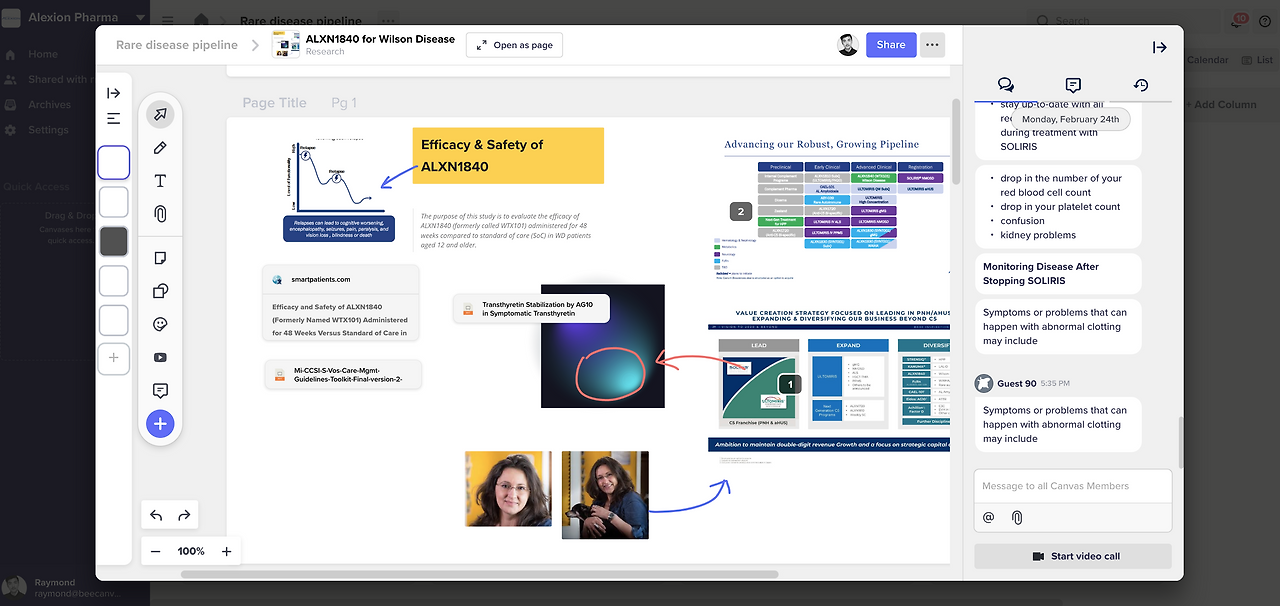The height and width of the screenshot is (606, 1280).
Task: Open Home in the background sidebar
Action: (x=43, y=54)
